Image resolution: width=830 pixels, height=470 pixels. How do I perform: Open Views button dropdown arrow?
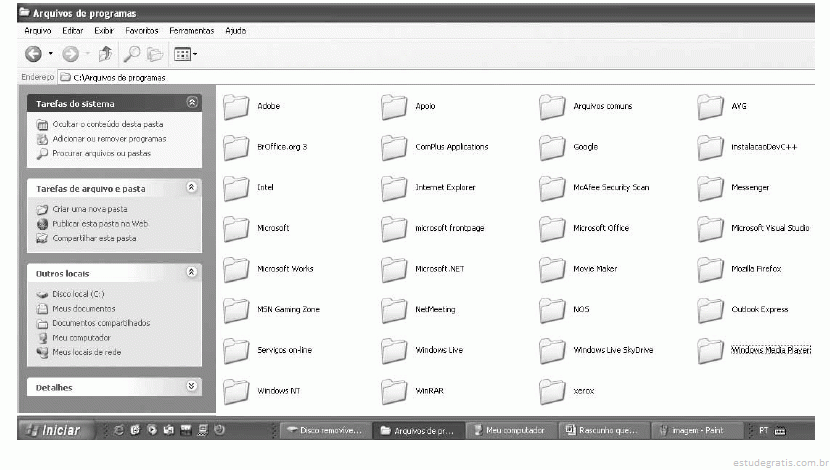click(x=195, y=54)
